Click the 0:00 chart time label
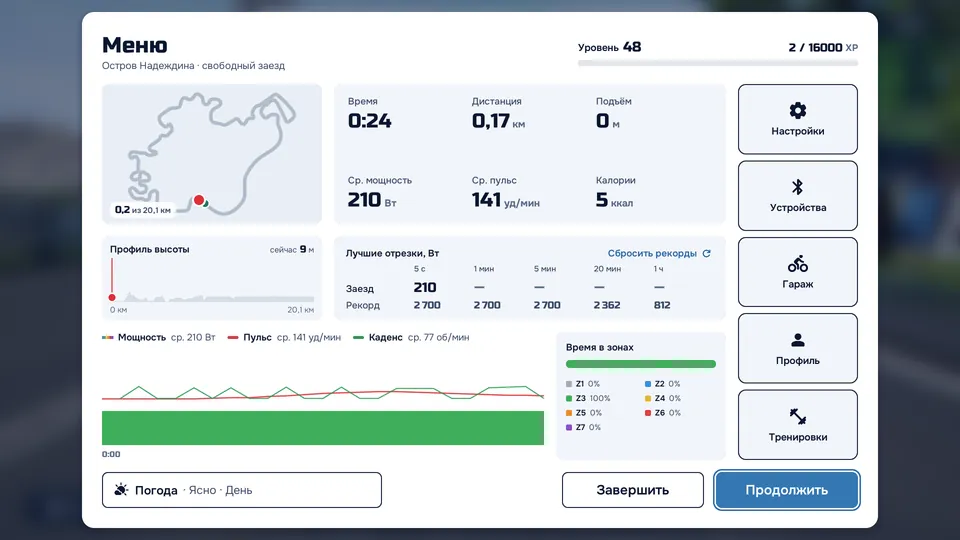Viewport: 960px width, 540px height. click(x=111, y=454)
